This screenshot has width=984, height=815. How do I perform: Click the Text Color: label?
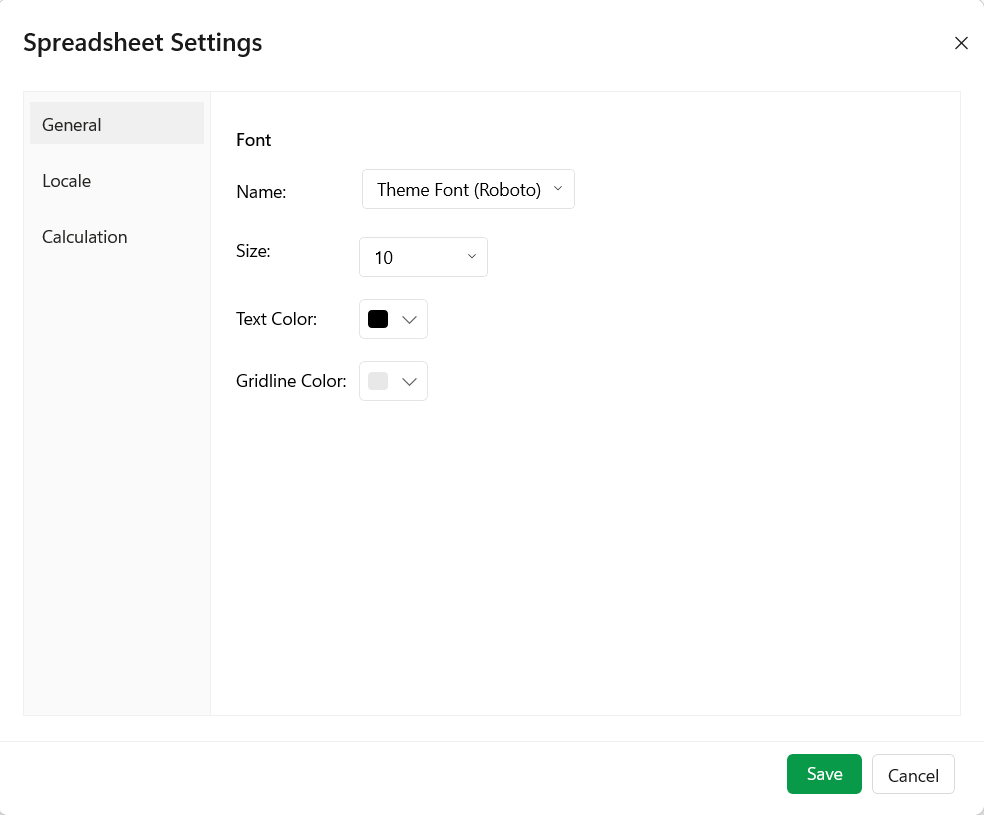pyautogui.click(x=276, y=319)
